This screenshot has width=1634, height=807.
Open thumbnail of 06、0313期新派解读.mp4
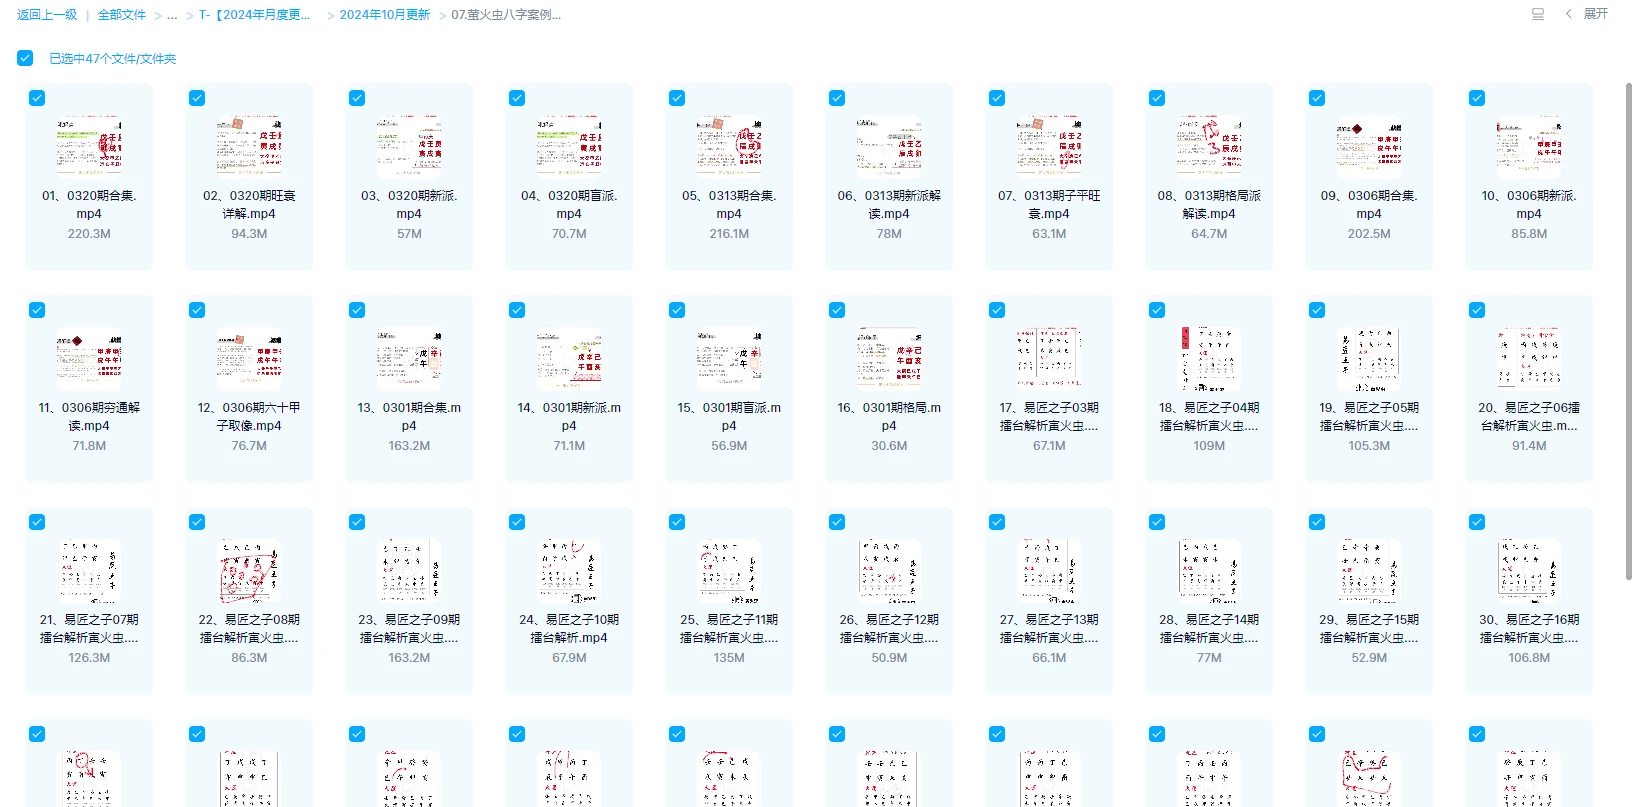[889, 147]
